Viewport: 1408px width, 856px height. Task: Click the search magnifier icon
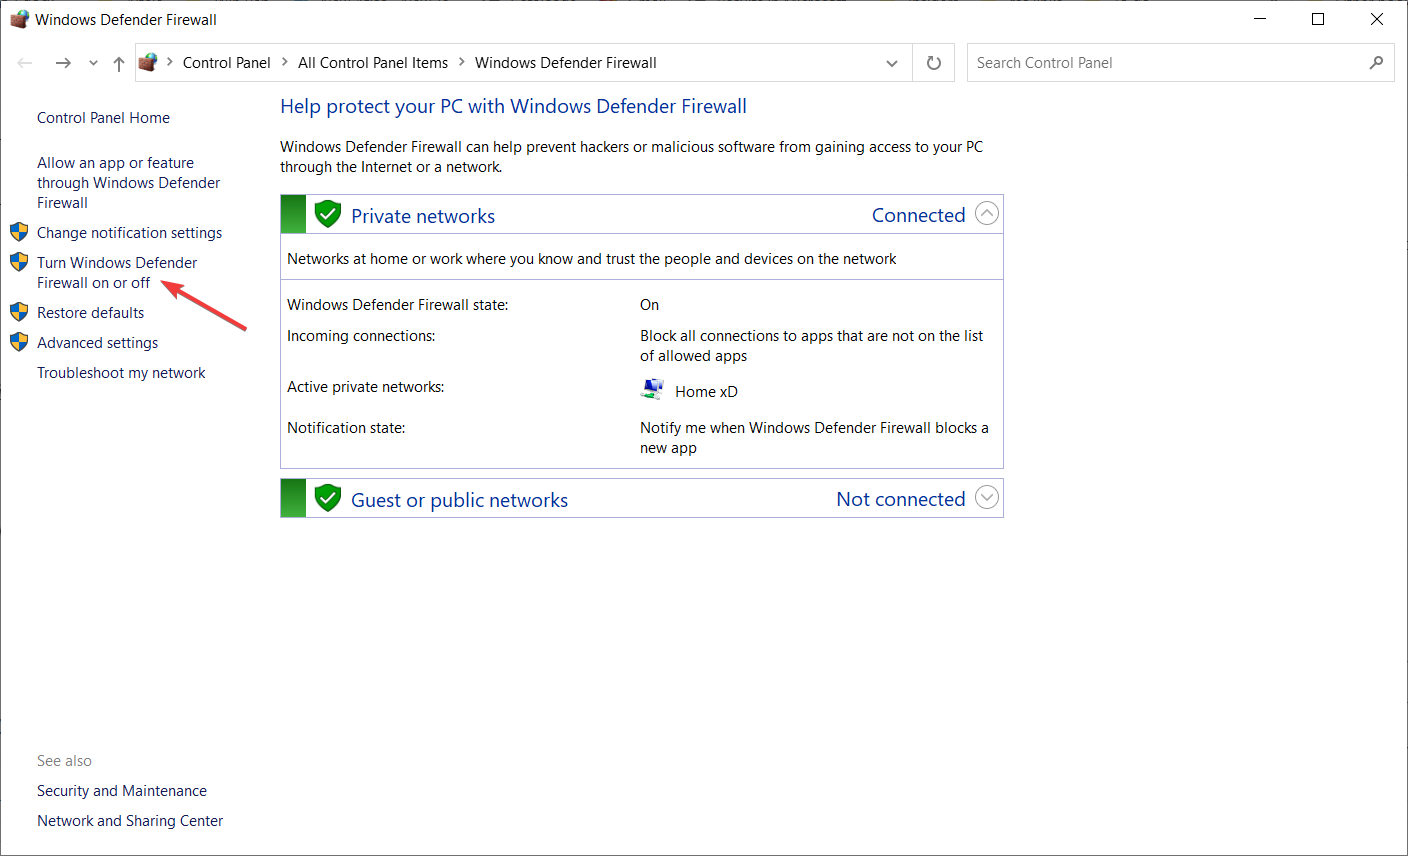click(x=1377, y=63)
